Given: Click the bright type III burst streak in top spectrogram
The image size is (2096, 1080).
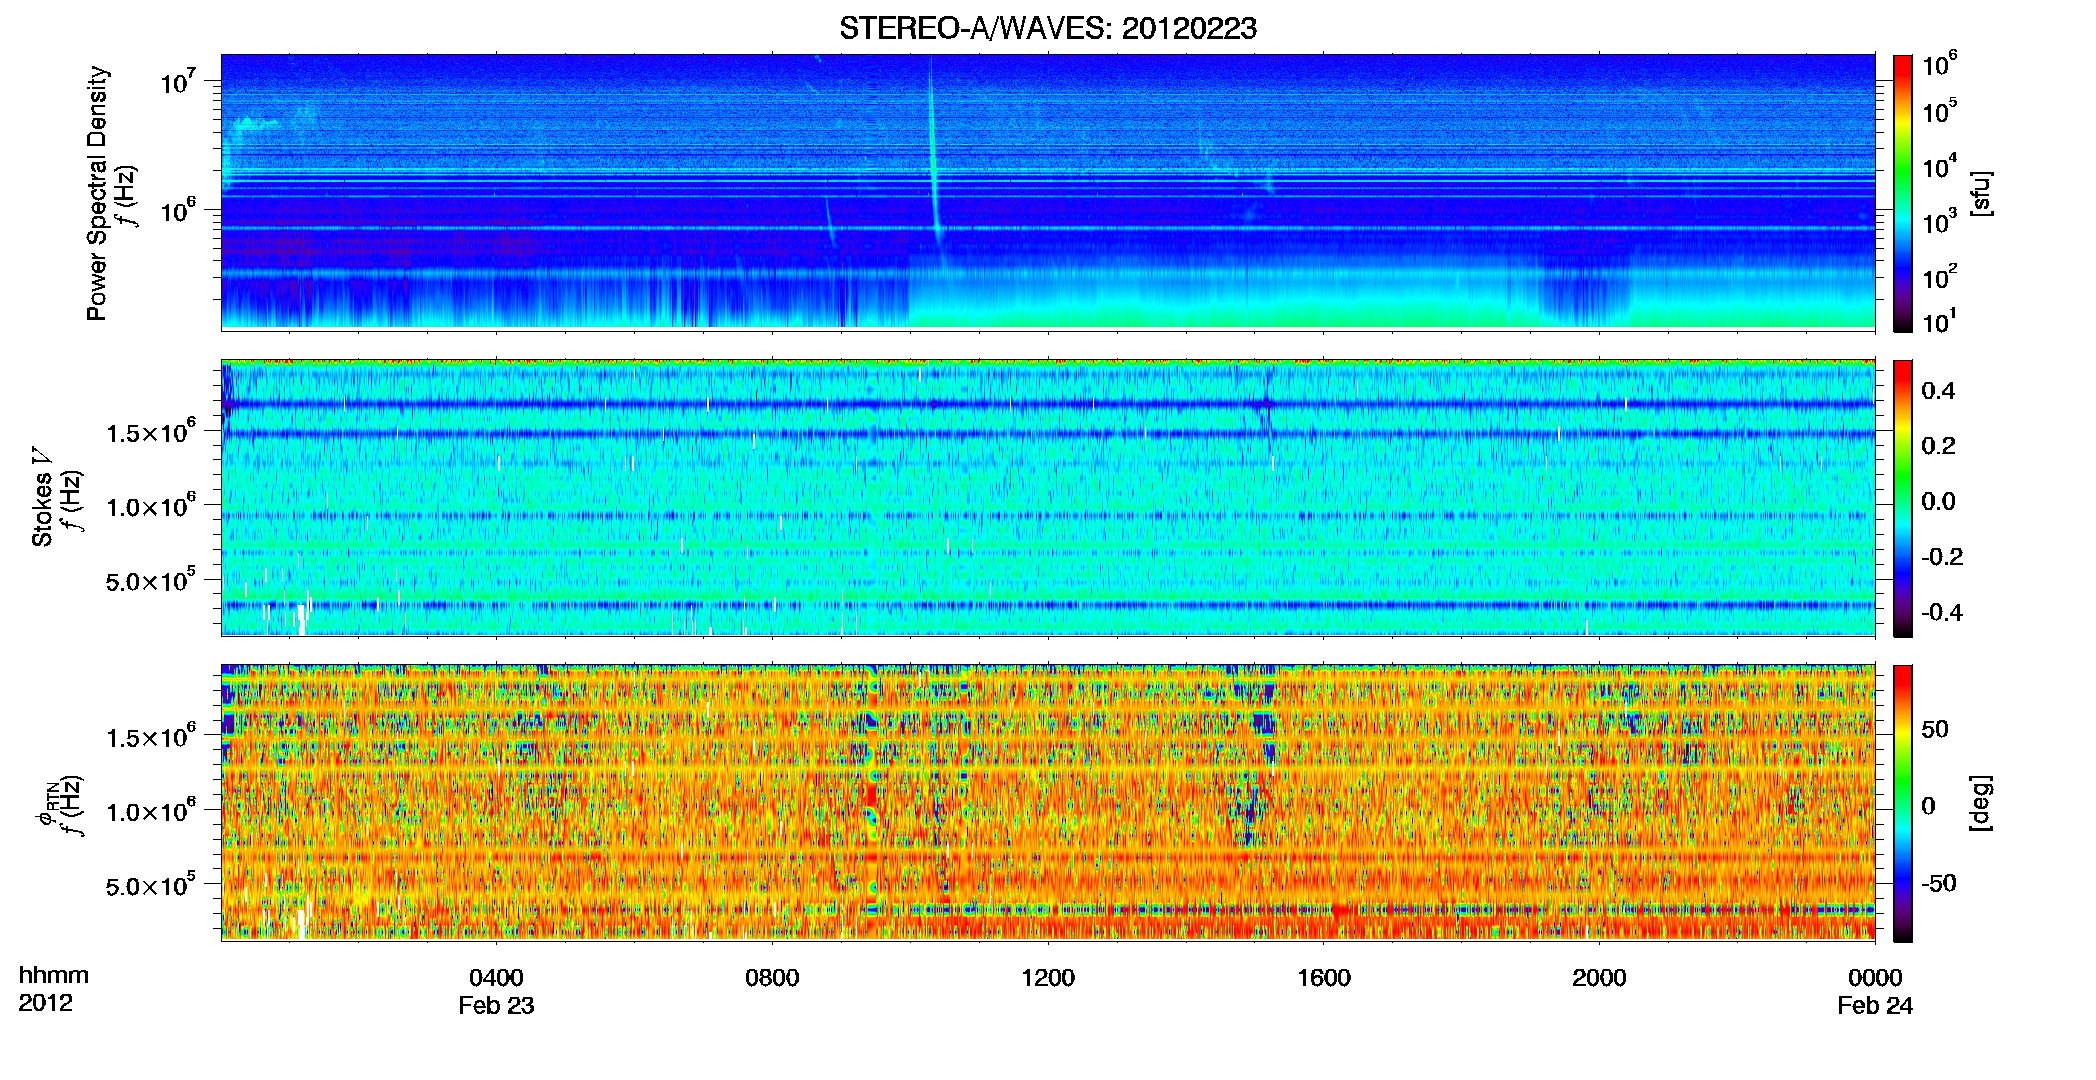Looking at the screenshot, I should point(934,150).
